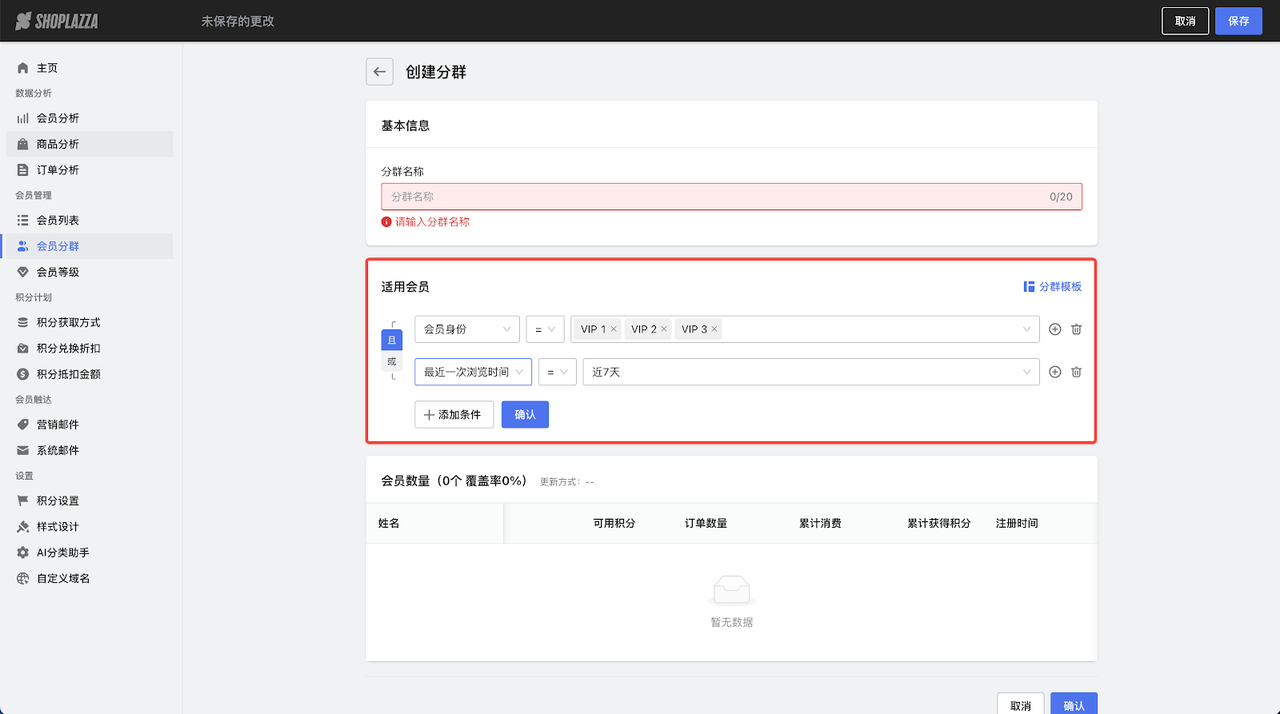Open 会员列表 in sidebar
The width and height of the screenshot is (1280, 714).
coord(58,220)
